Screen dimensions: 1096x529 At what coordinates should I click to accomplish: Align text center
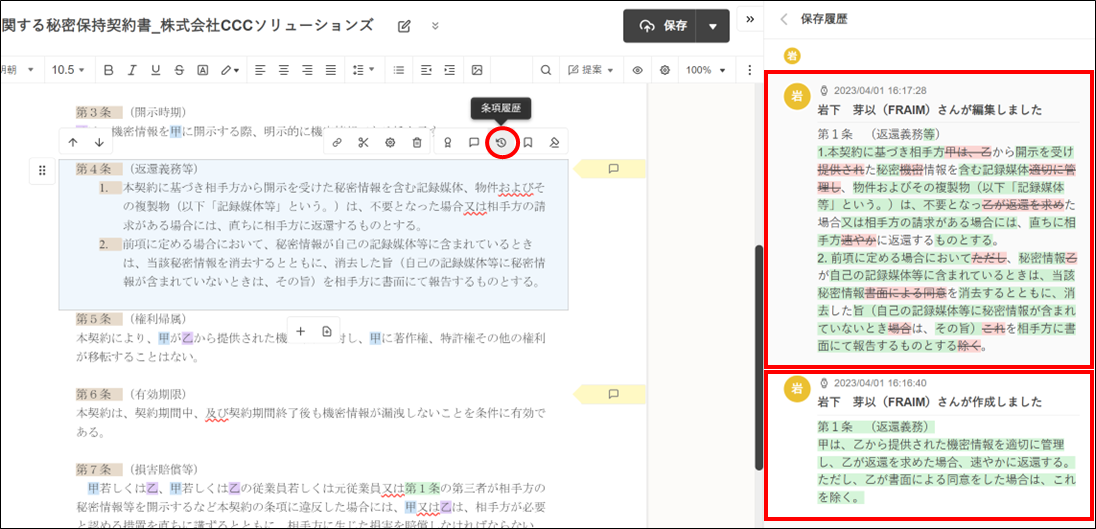[x=284, y=70]
